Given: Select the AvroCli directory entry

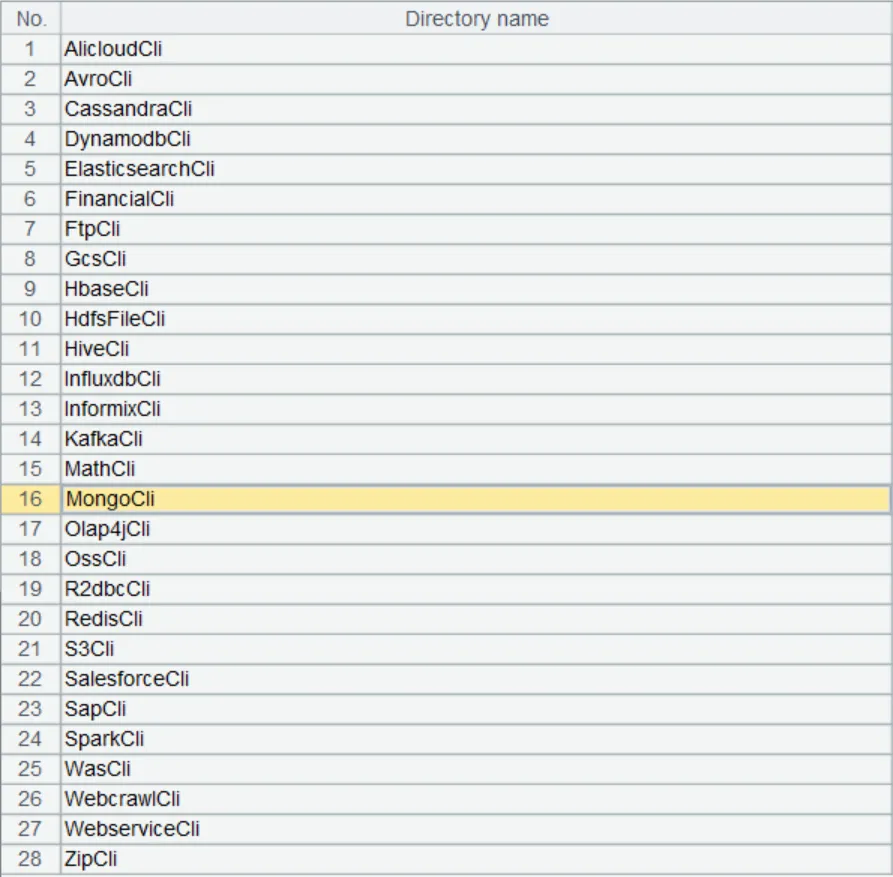Looking at the screenshot, I should [476, 79].
